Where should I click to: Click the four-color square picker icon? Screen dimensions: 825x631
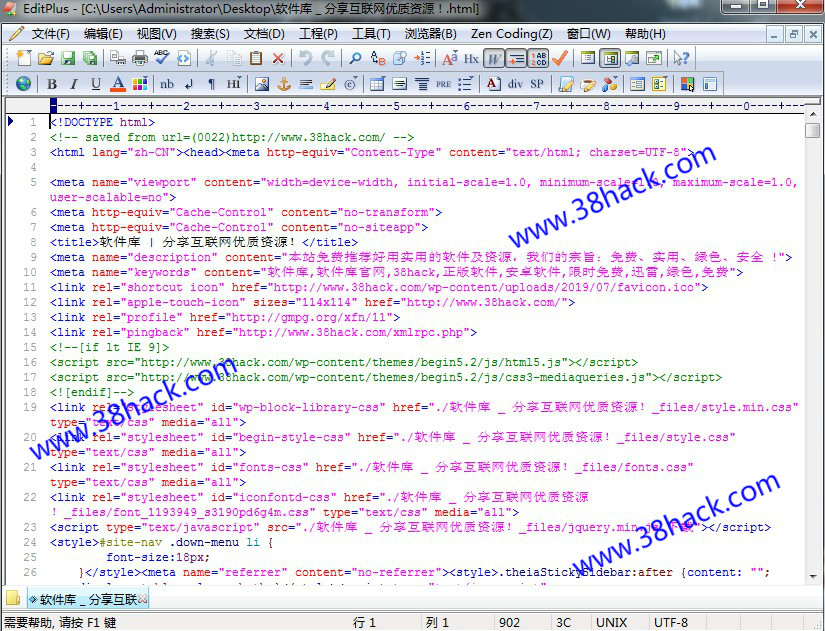coord(687,84)
